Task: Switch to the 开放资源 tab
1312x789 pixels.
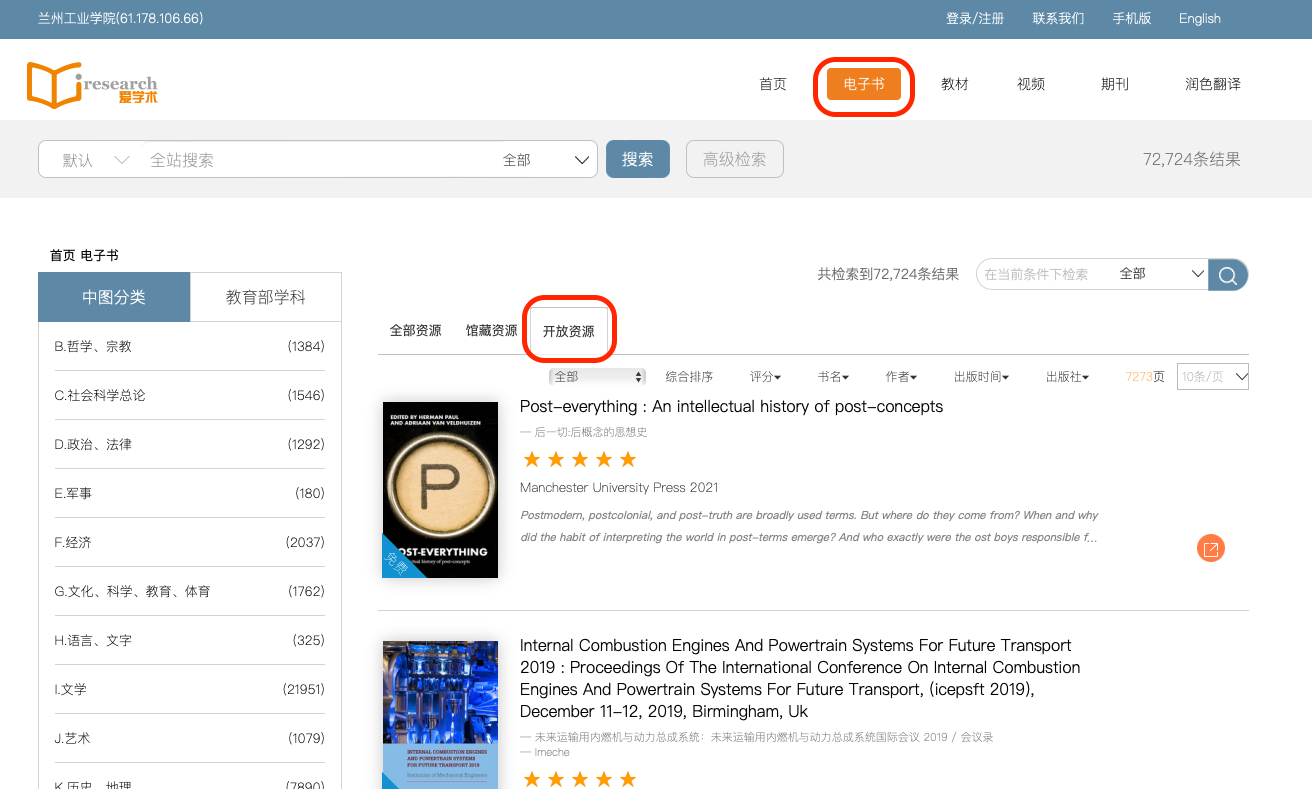Action: tap(568, 331)
